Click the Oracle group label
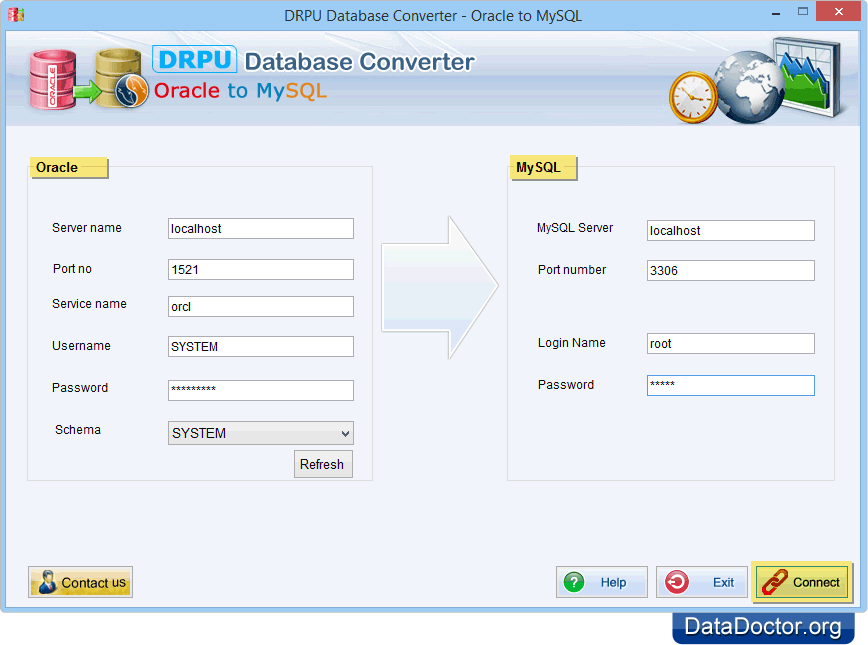 tap(57, 167)
